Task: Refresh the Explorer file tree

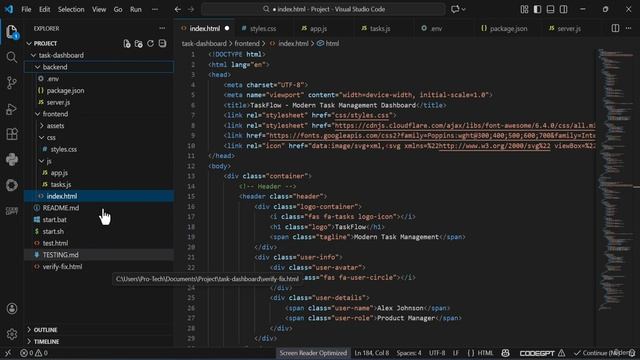Action: 151,44
